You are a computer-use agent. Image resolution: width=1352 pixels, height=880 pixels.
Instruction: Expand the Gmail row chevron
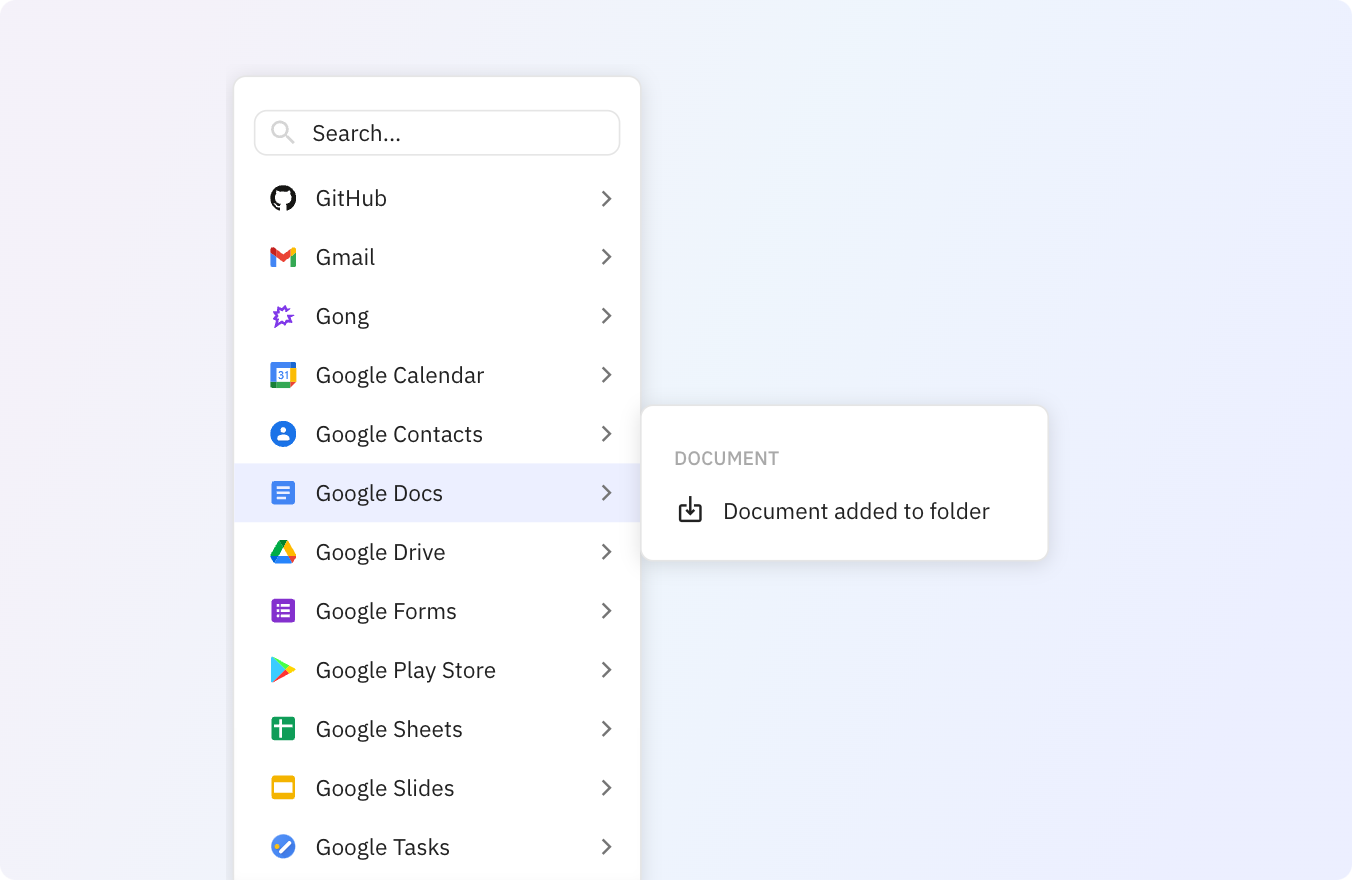click(x=606, y=257)
